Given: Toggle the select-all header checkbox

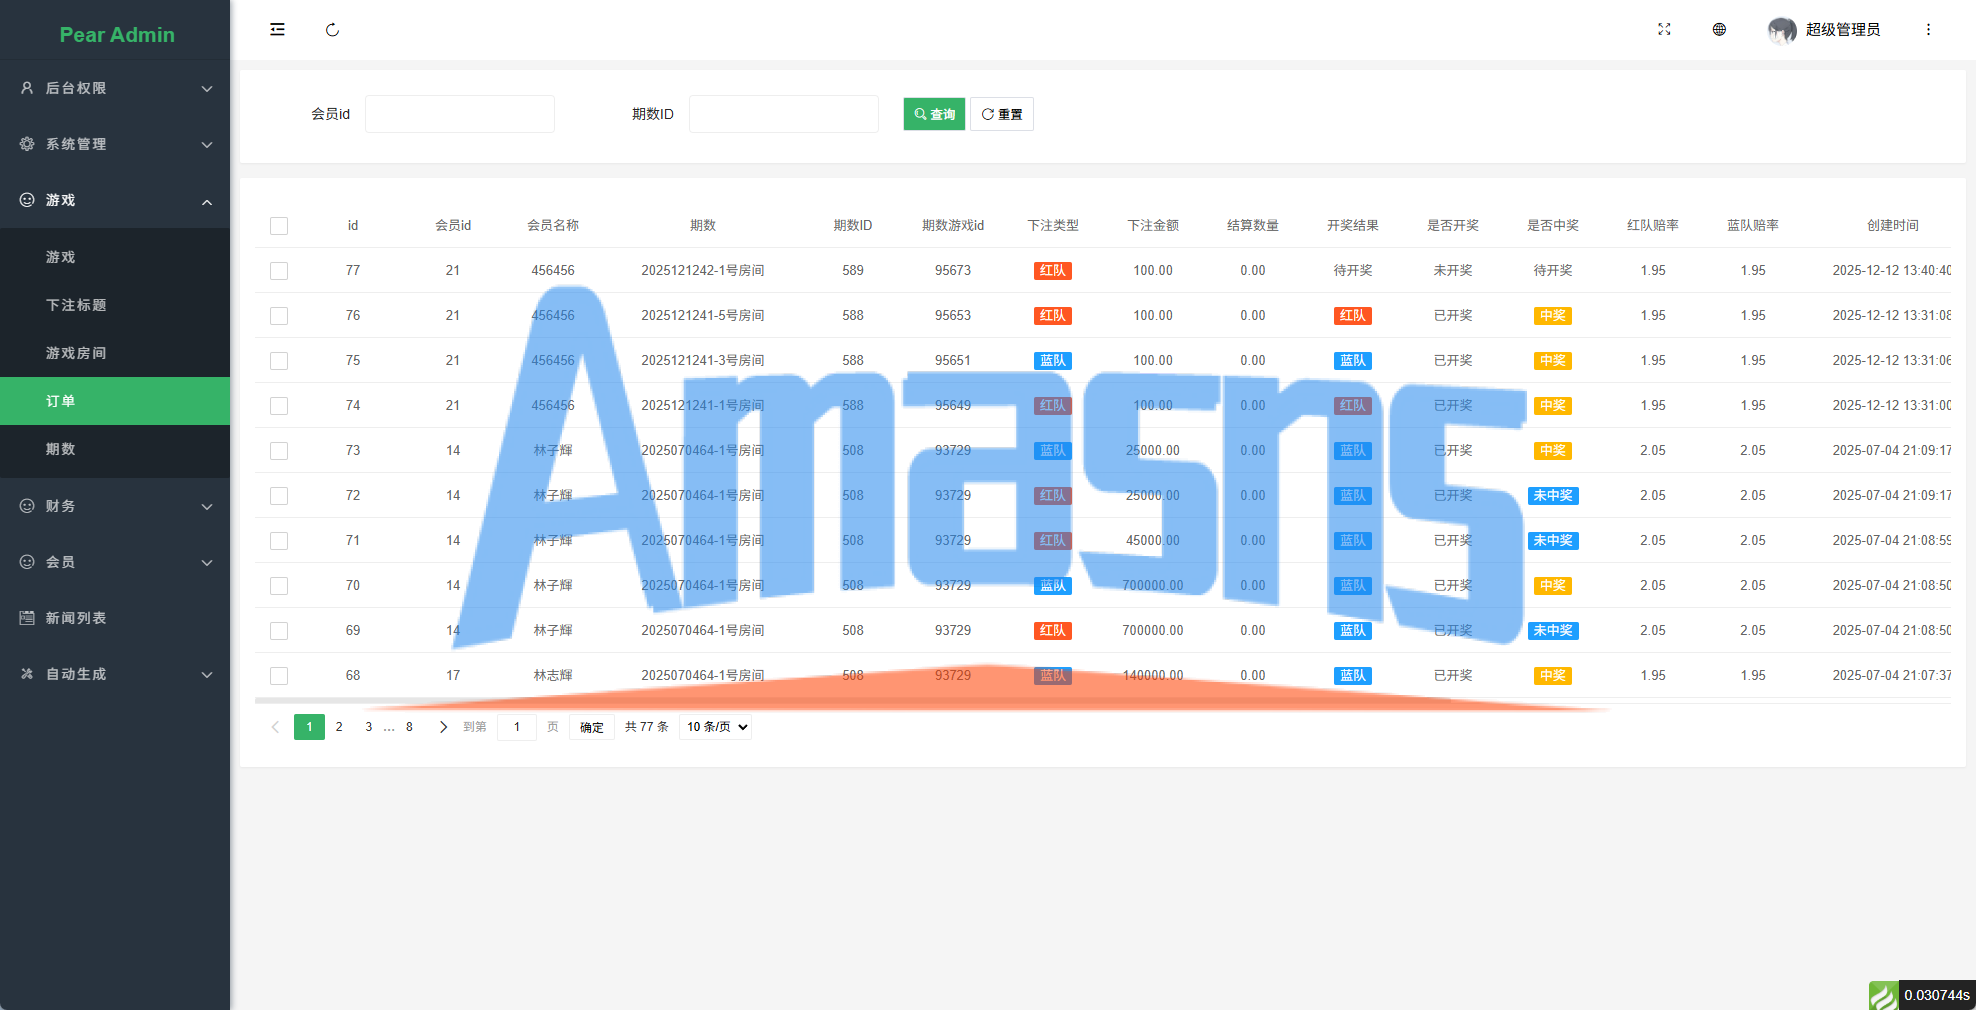Looking at the screenshot, I should 279,226.
